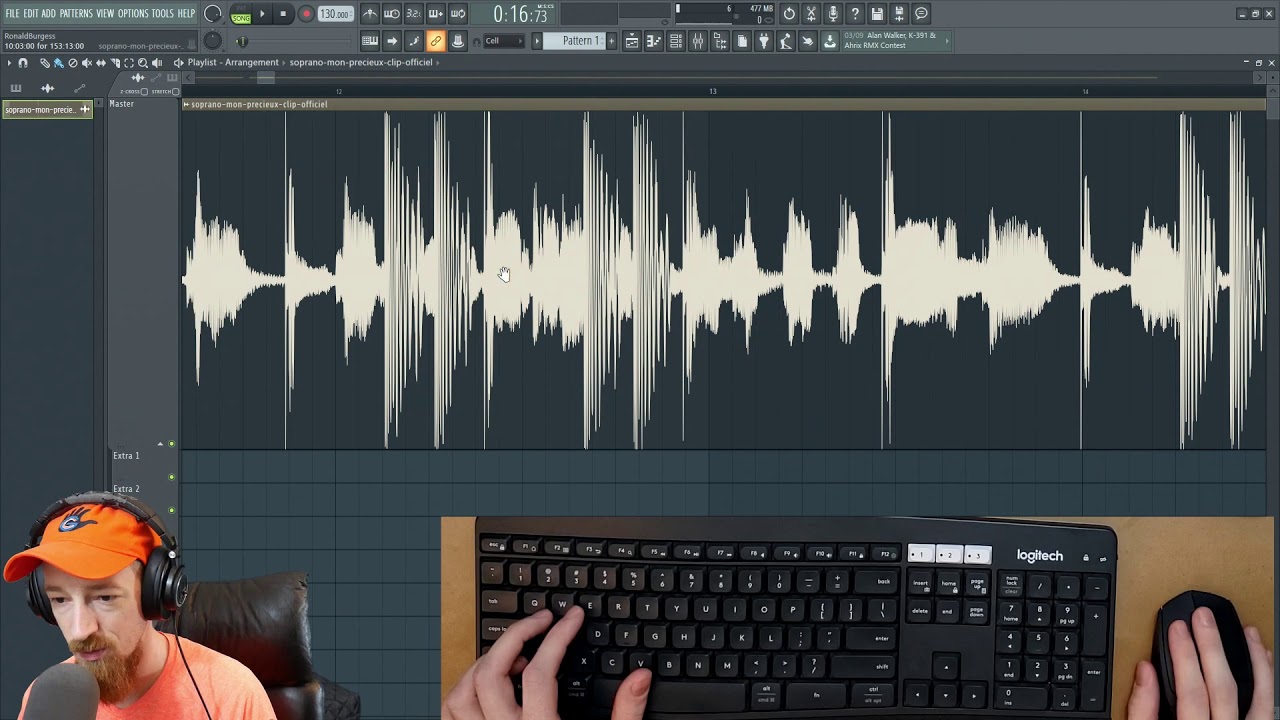The height and width of the screenshot is (720, 1280).
Task: Open the EDIT menu
Action: tap(31, 14)
